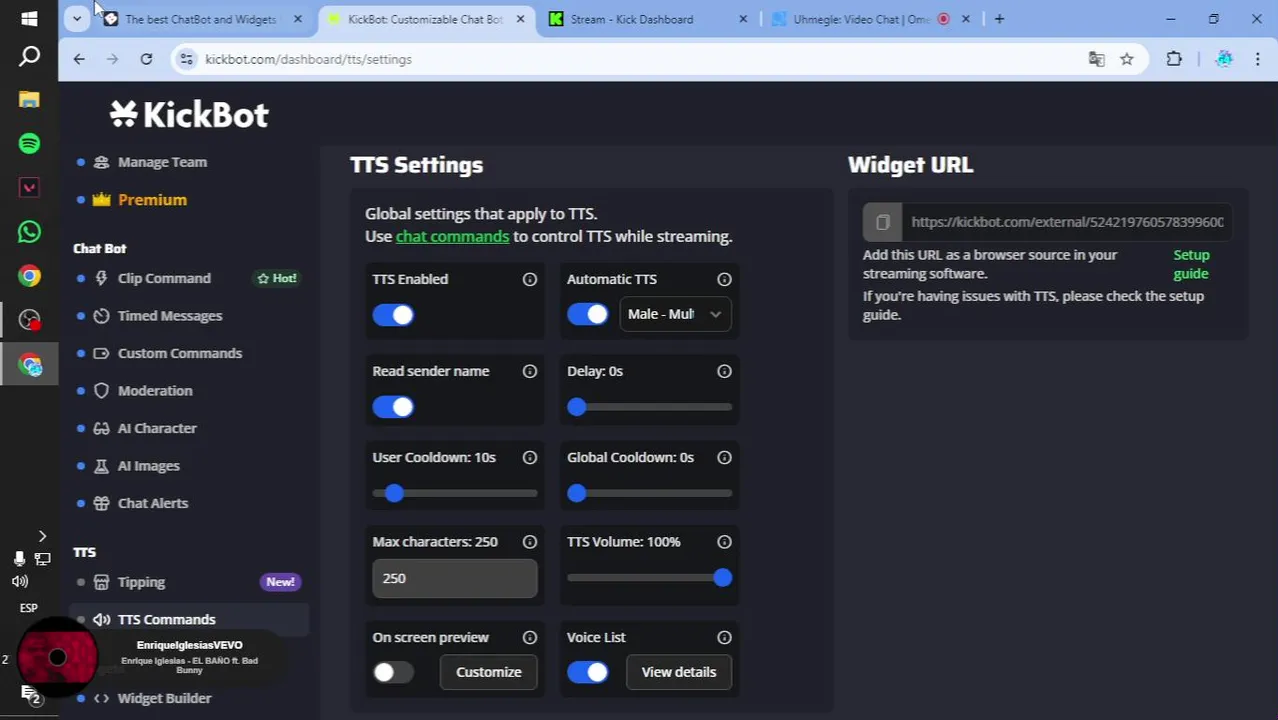
Task: Open the browser extensions puzzle icon
Action: click(x=1174, y=59)
